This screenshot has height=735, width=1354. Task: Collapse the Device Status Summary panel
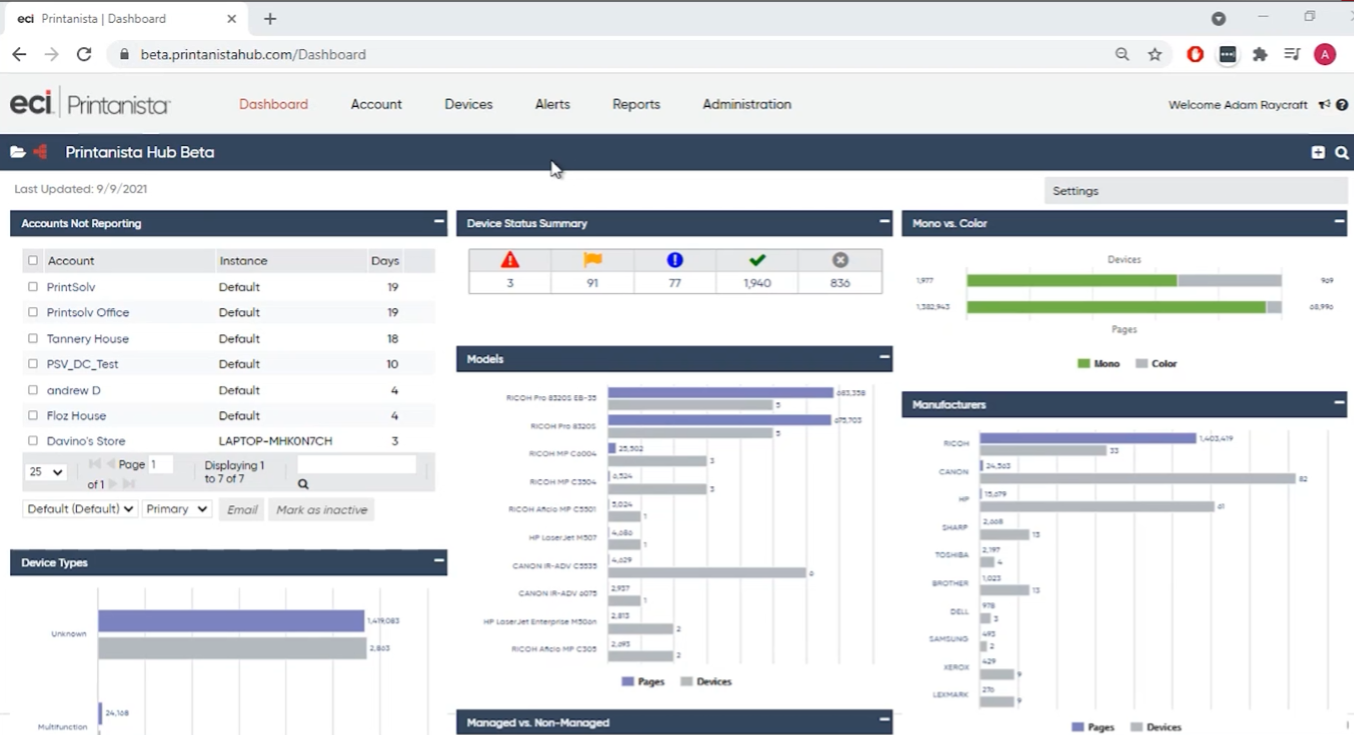(884, 222)
